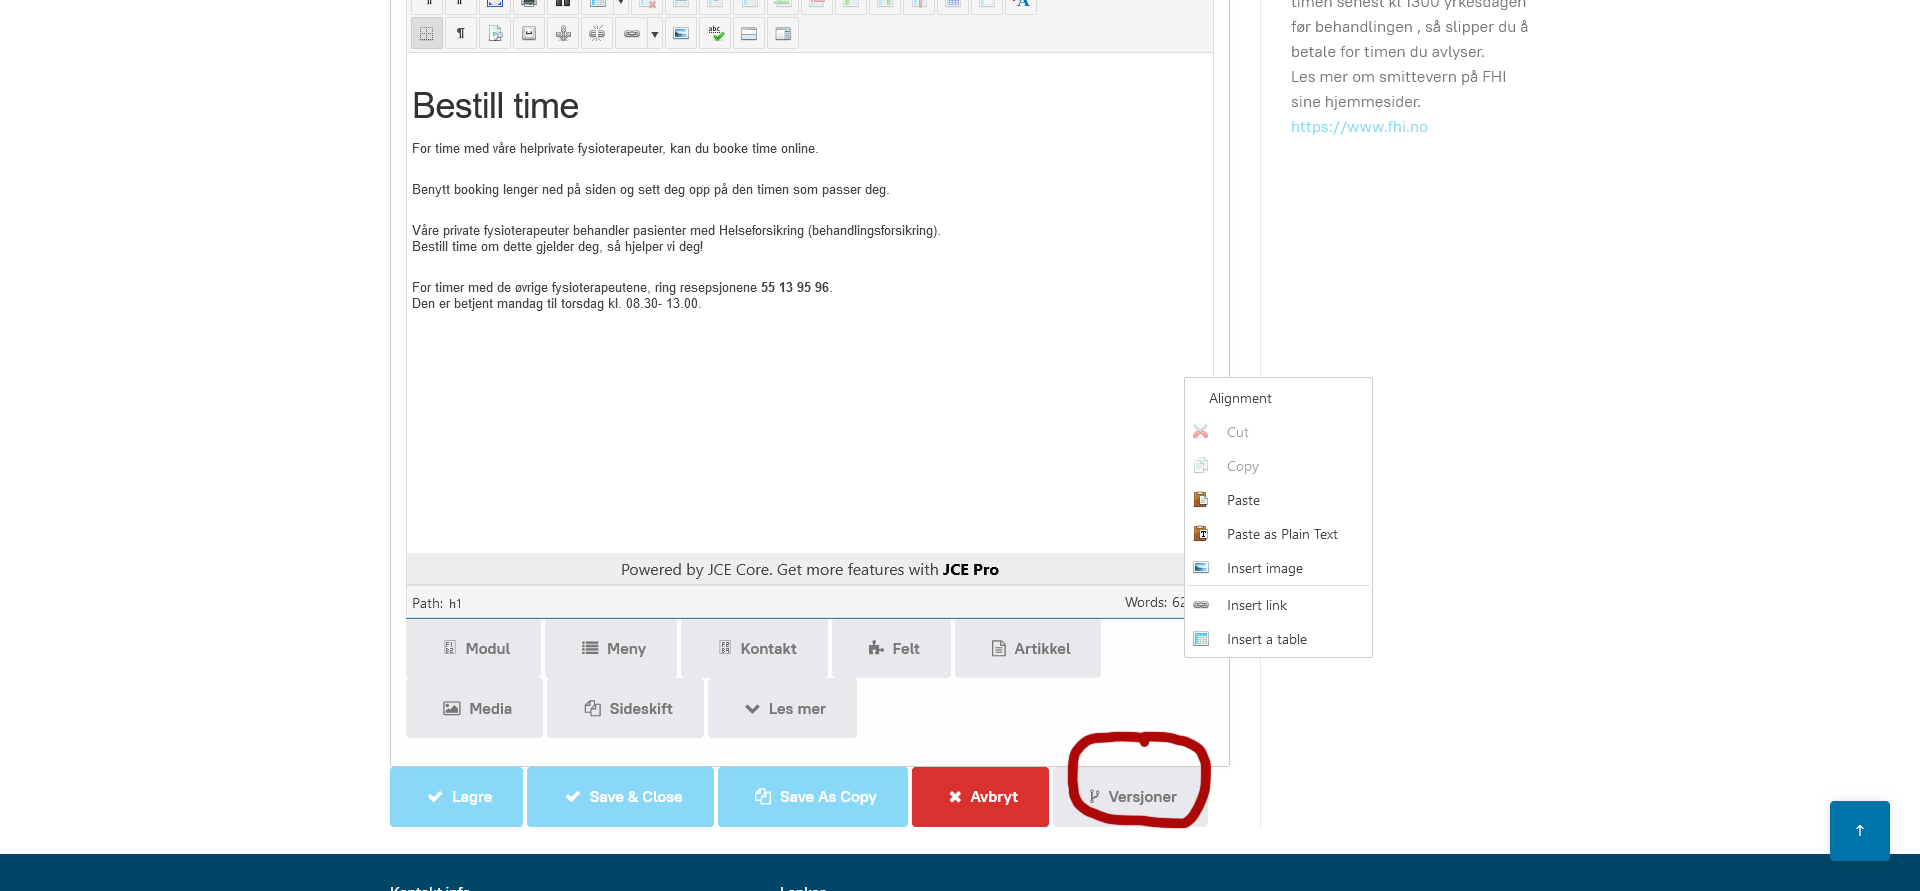Choose Insert link from the context menu
Image resolution: width=1920 pixels, height=891 pixels.
1278,605
